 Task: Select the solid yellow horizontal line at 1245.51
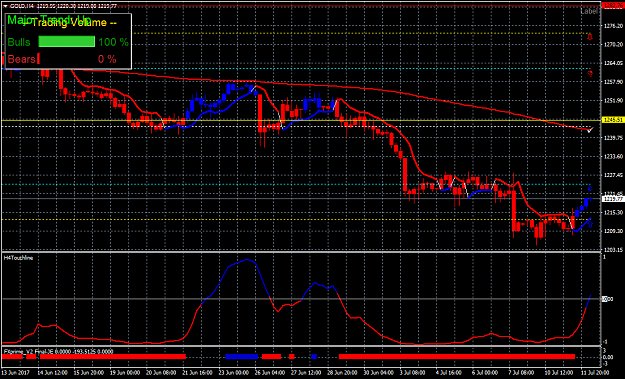coord(301,120)
